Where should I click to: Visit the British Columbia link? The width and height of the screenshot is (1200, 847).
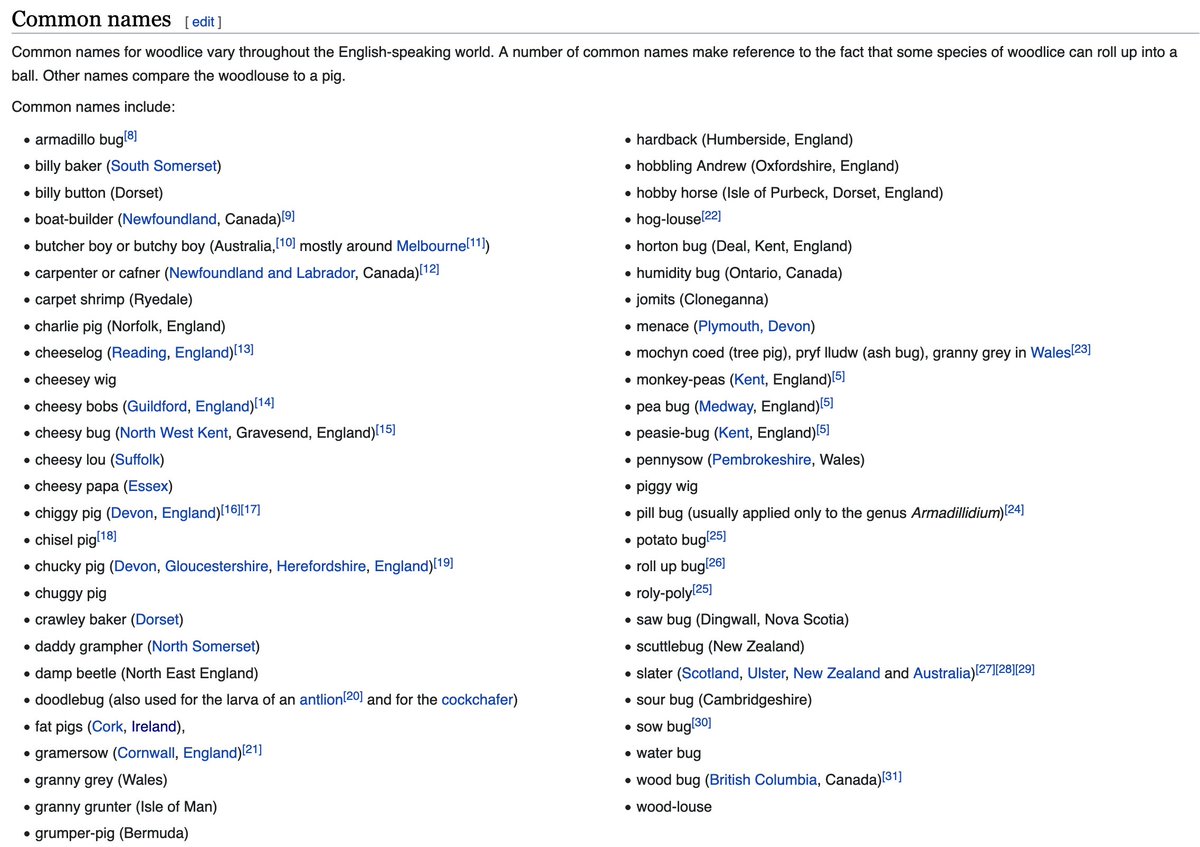pos(763,780)
